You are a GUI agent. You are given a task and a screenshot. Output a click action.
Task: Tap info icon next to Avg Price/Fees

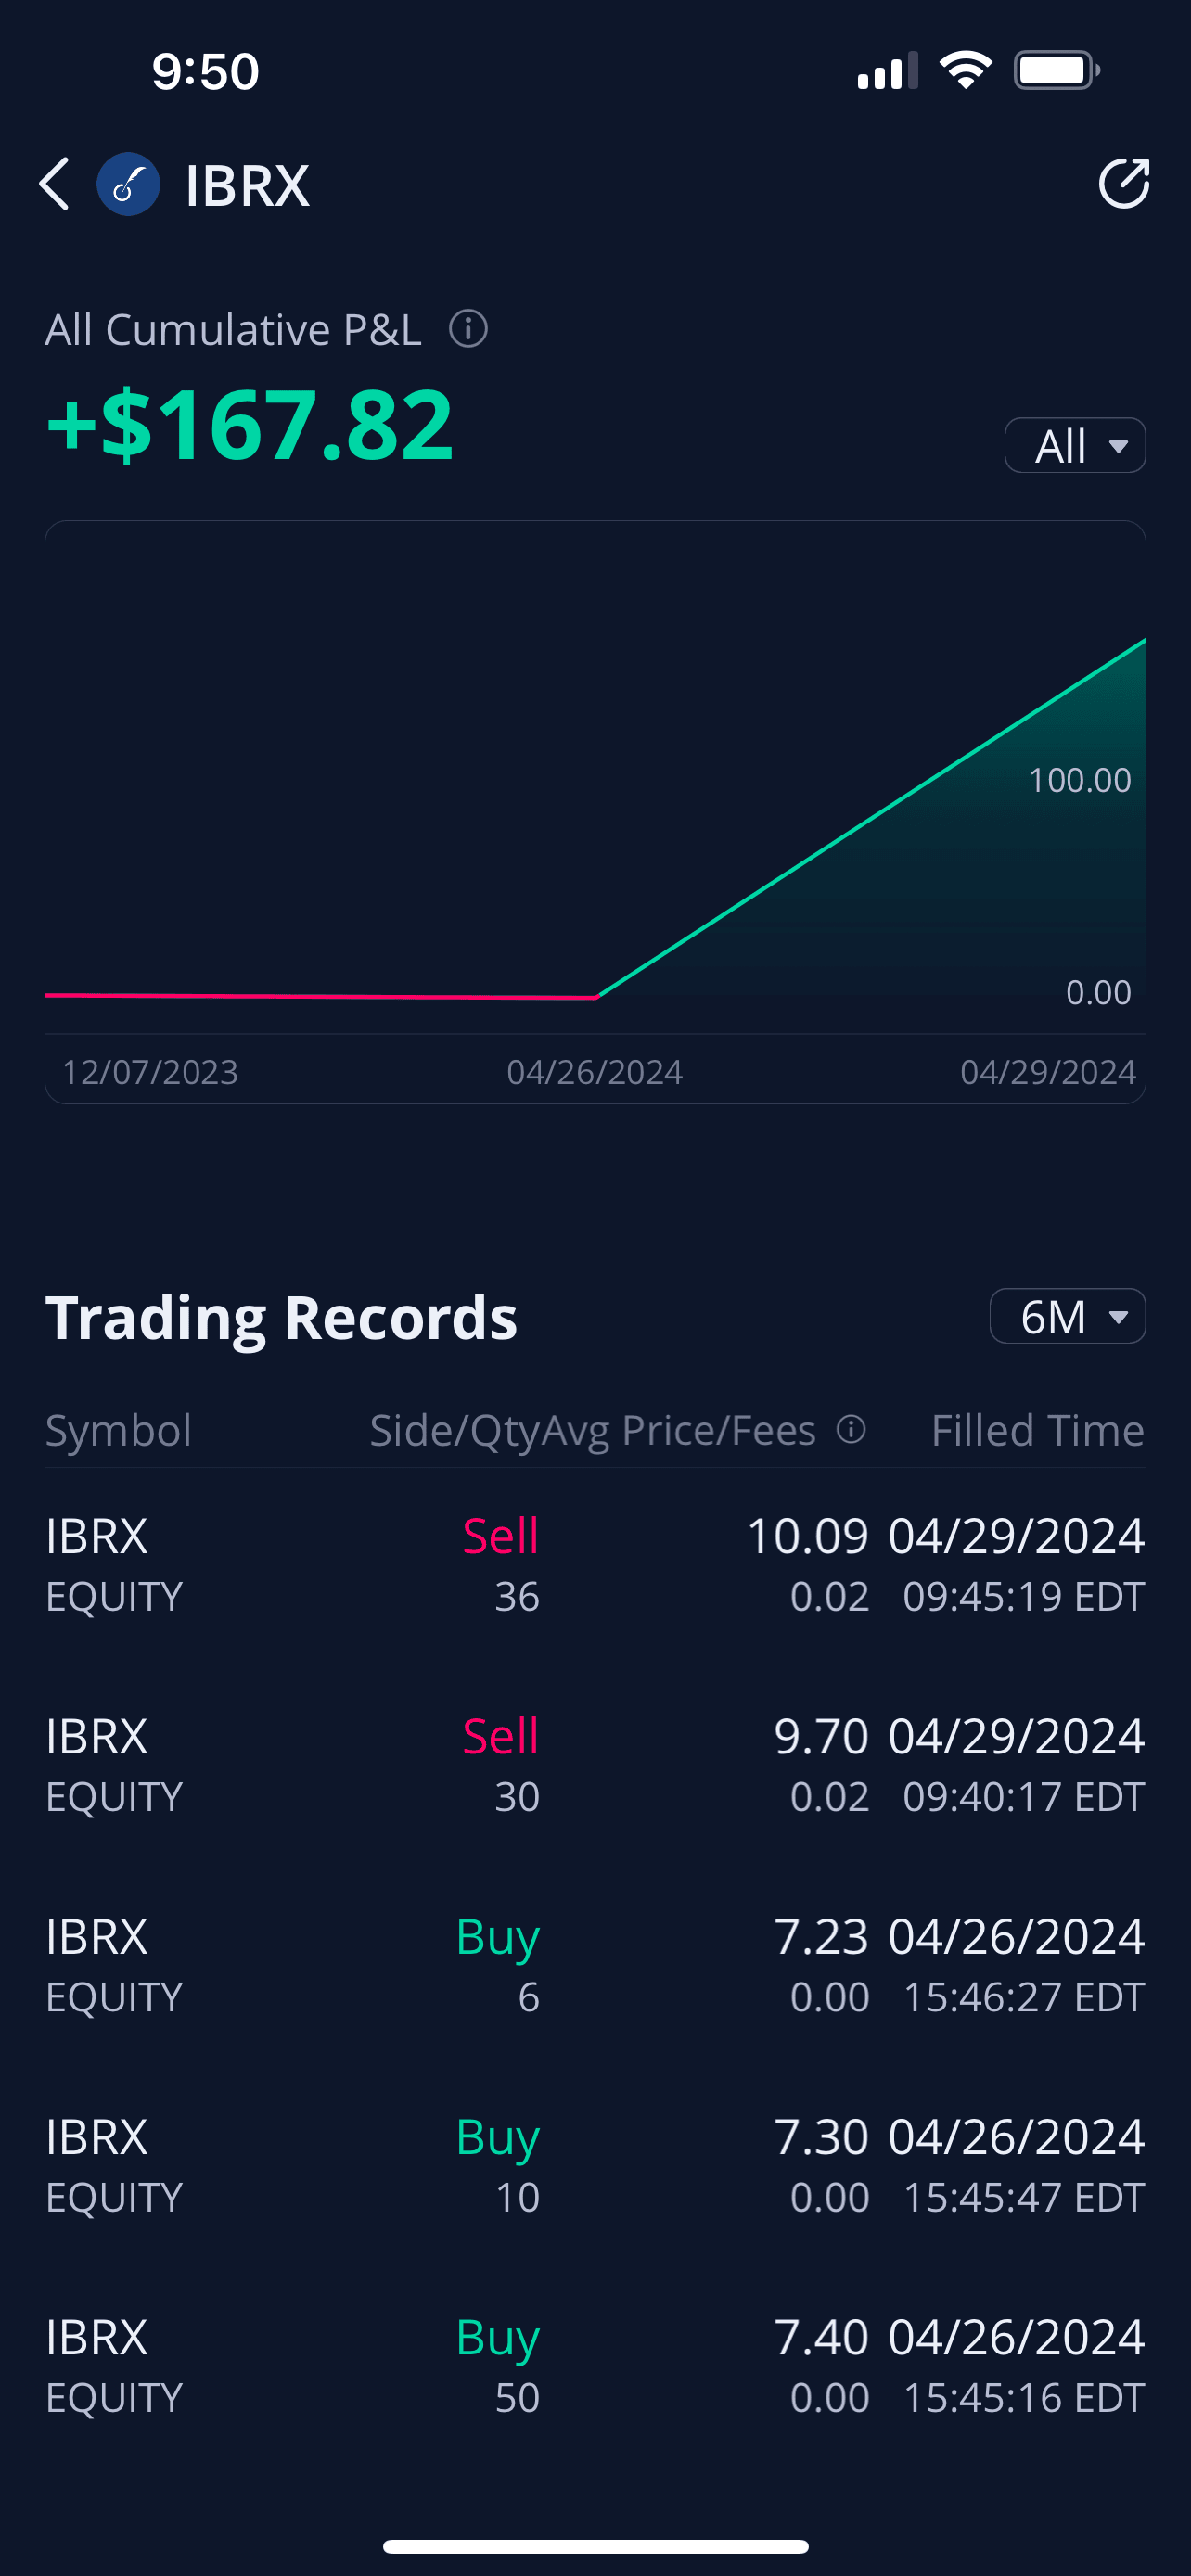(851, 1430)
